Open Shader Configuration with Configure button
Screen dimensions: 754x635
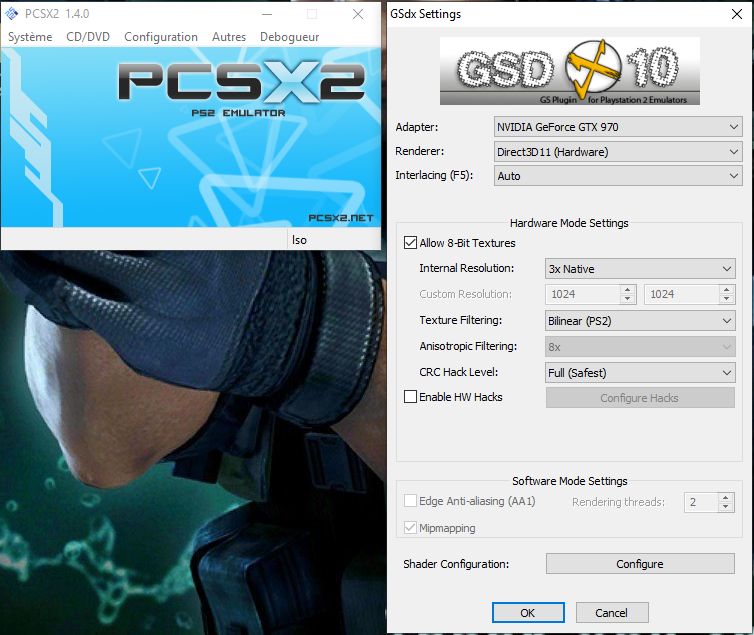tap(640, 564)
